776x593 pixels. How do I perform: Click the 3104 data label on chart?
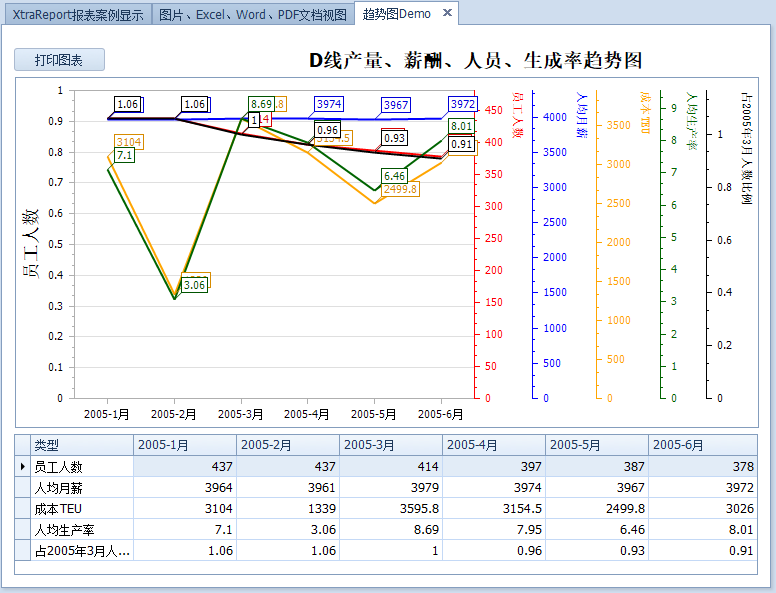tap(129, 142)
